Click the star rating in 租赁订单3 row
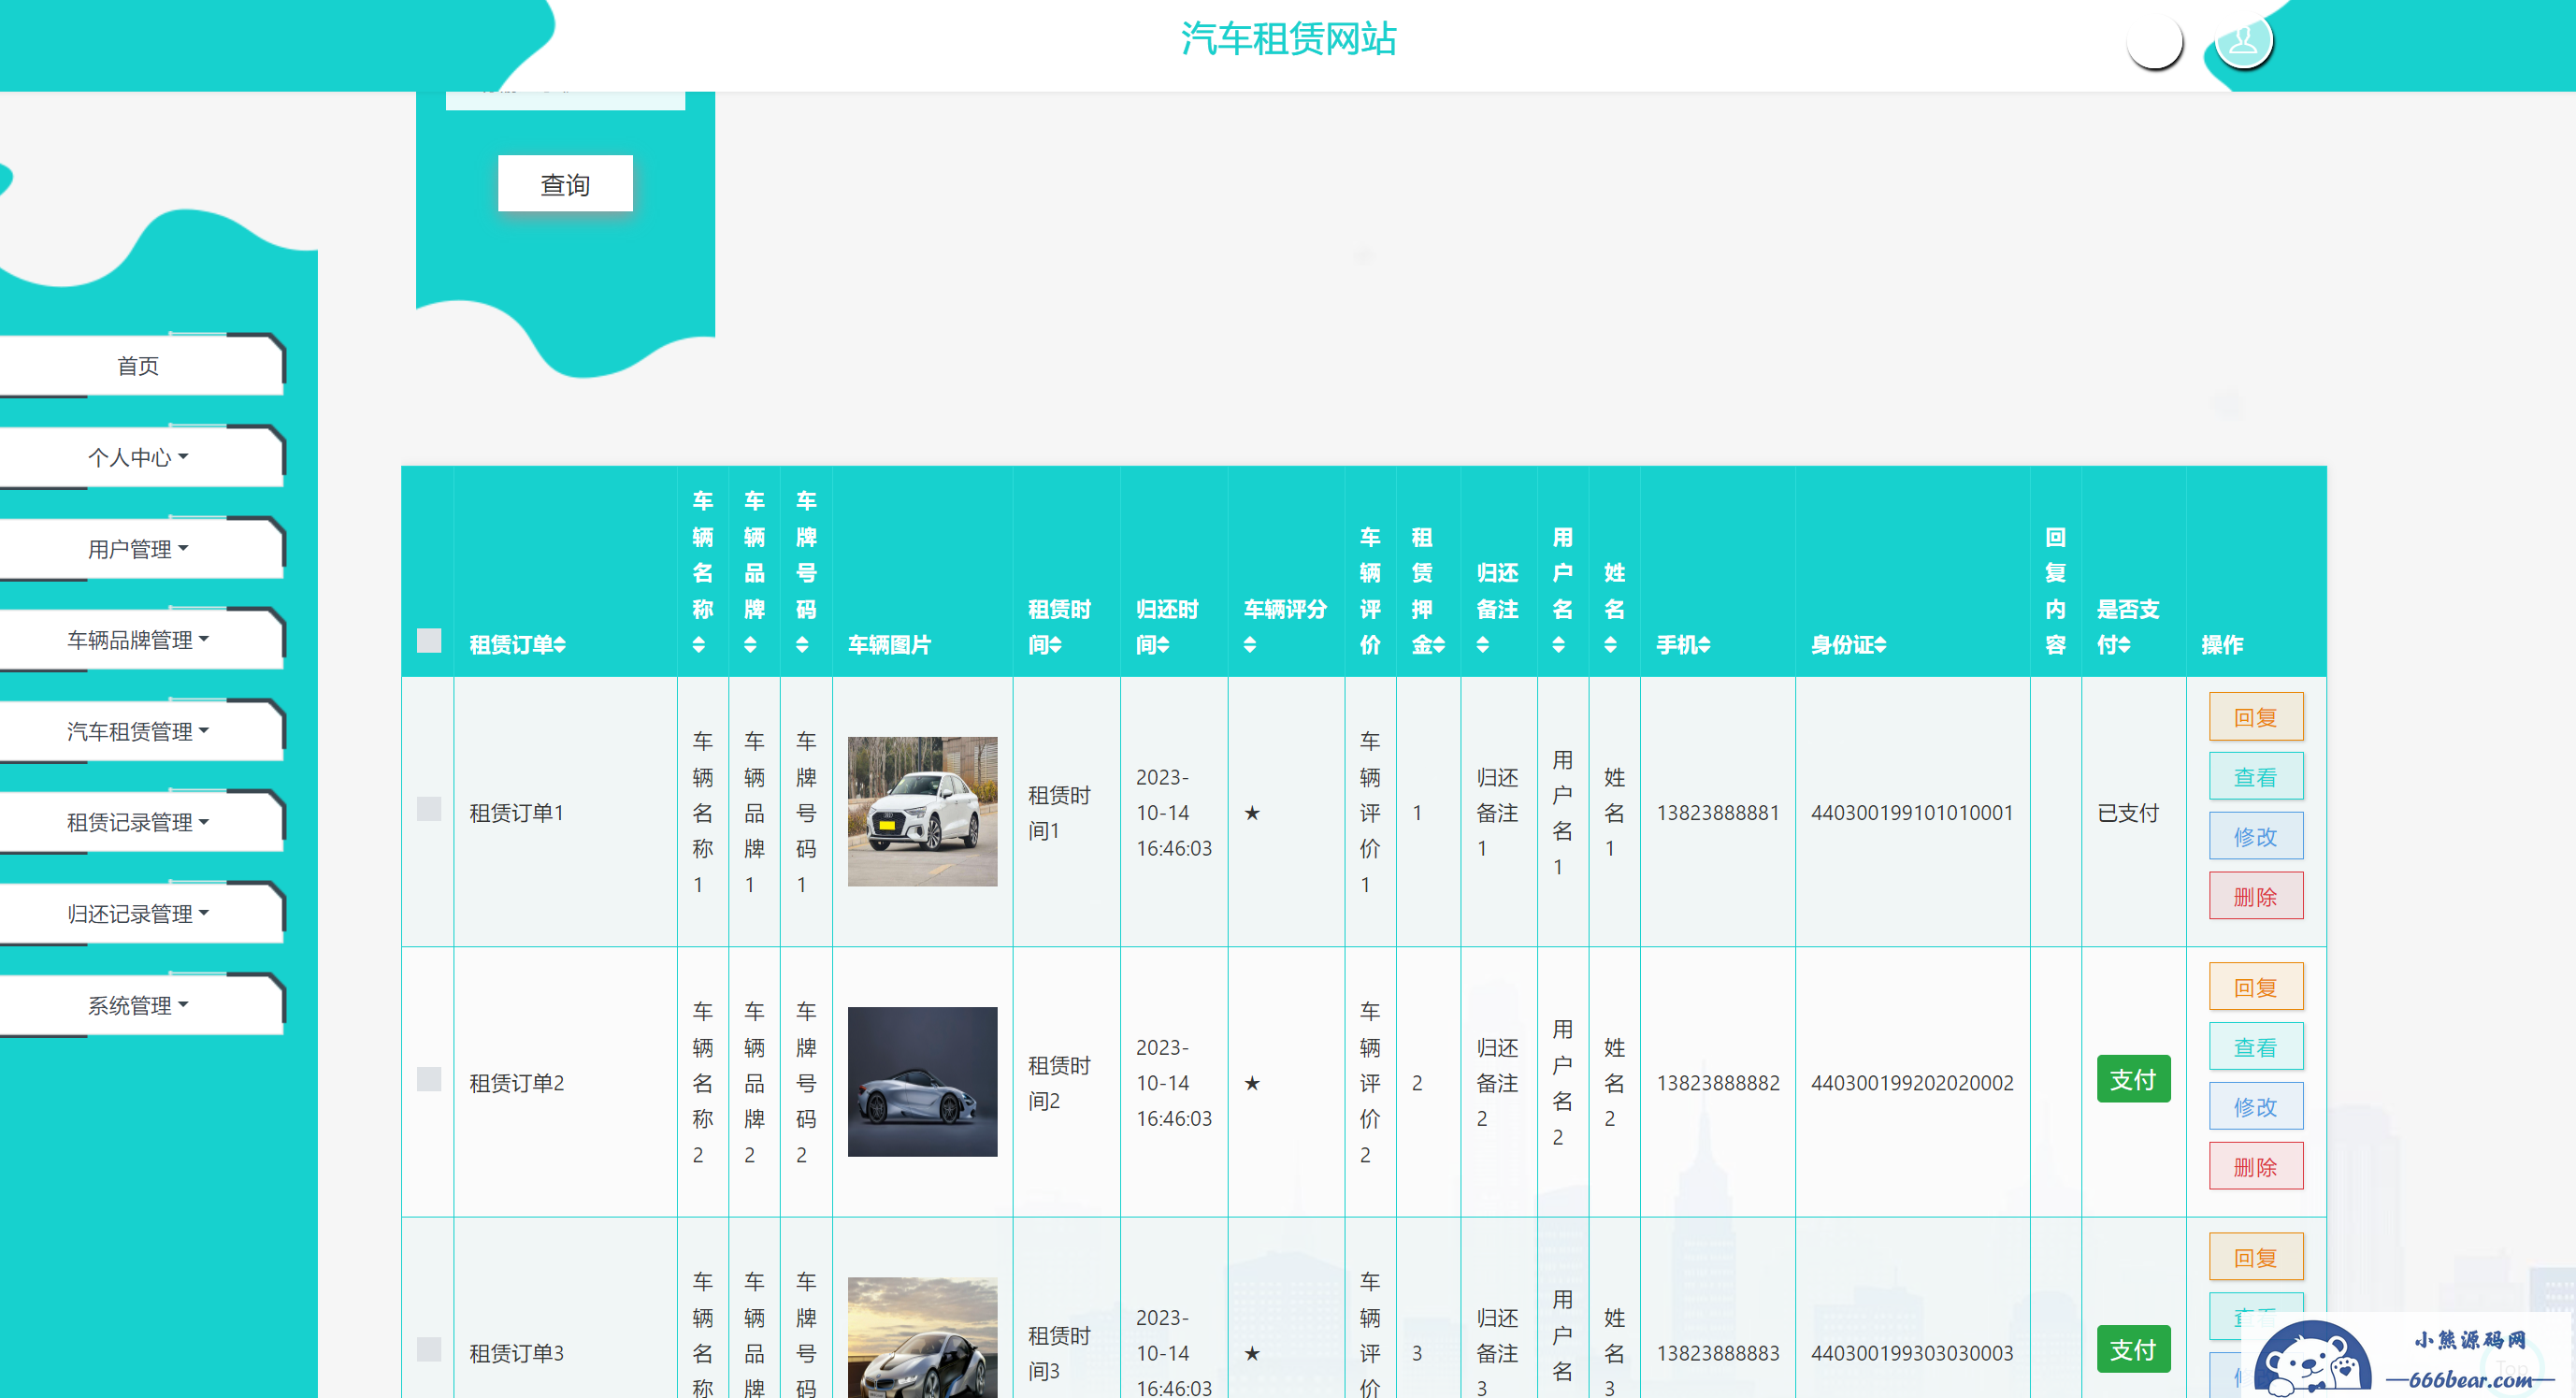 click(1252, 1353)
